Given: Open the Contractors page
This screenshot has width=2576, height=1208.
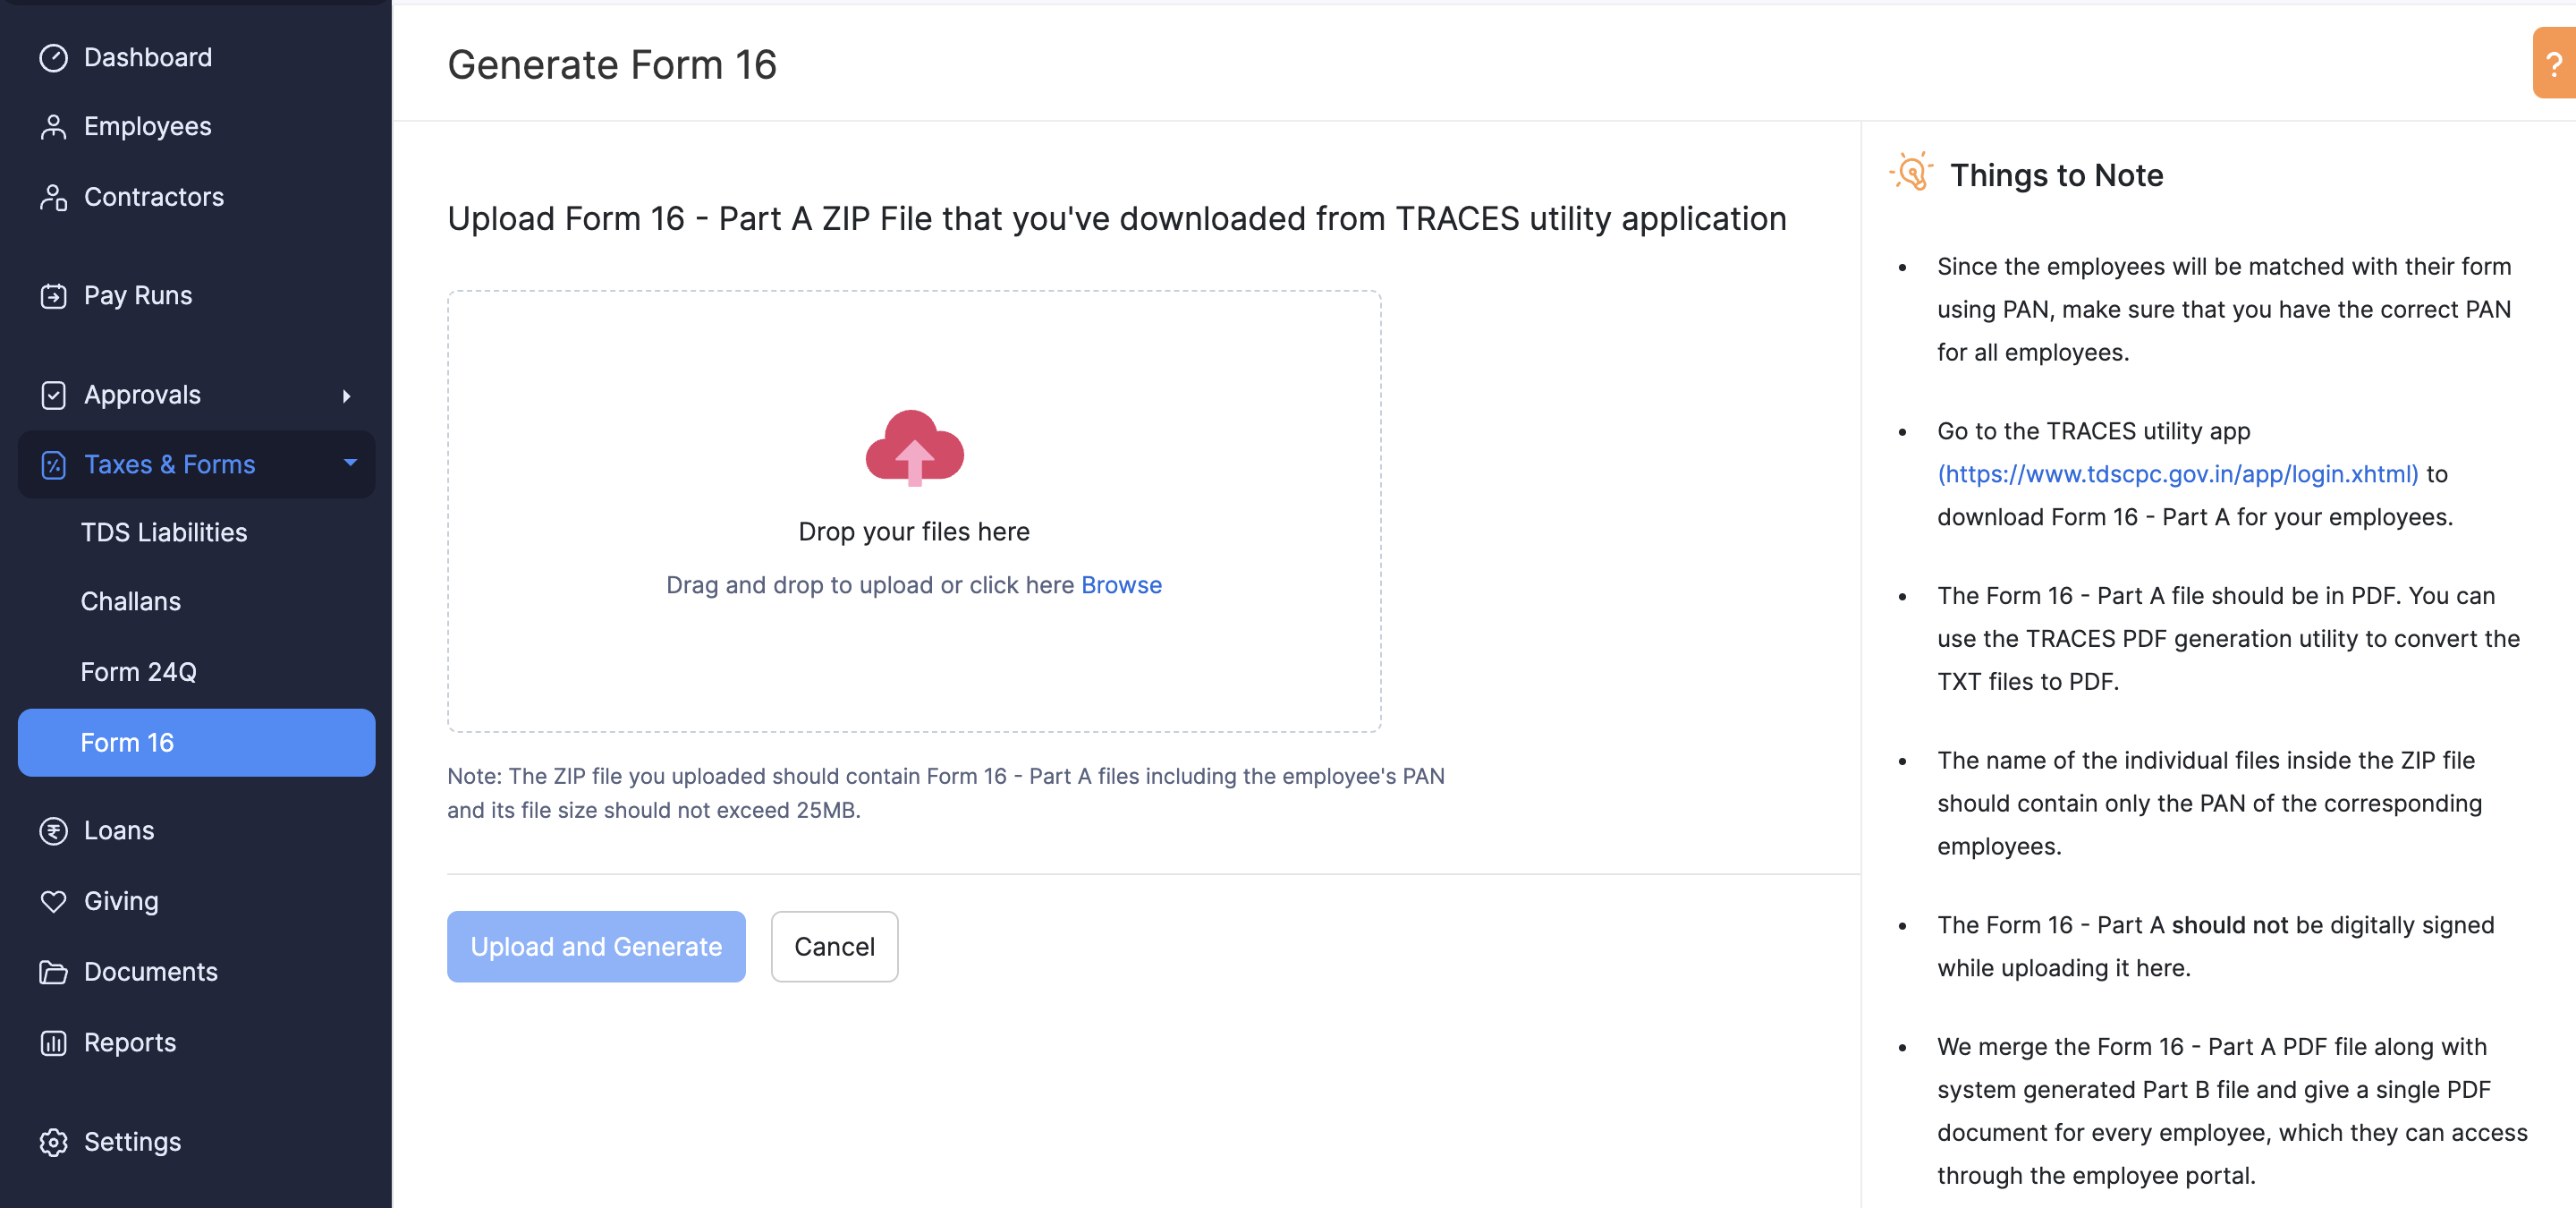Looking at the screenshot, I should [x=153, y=197].
